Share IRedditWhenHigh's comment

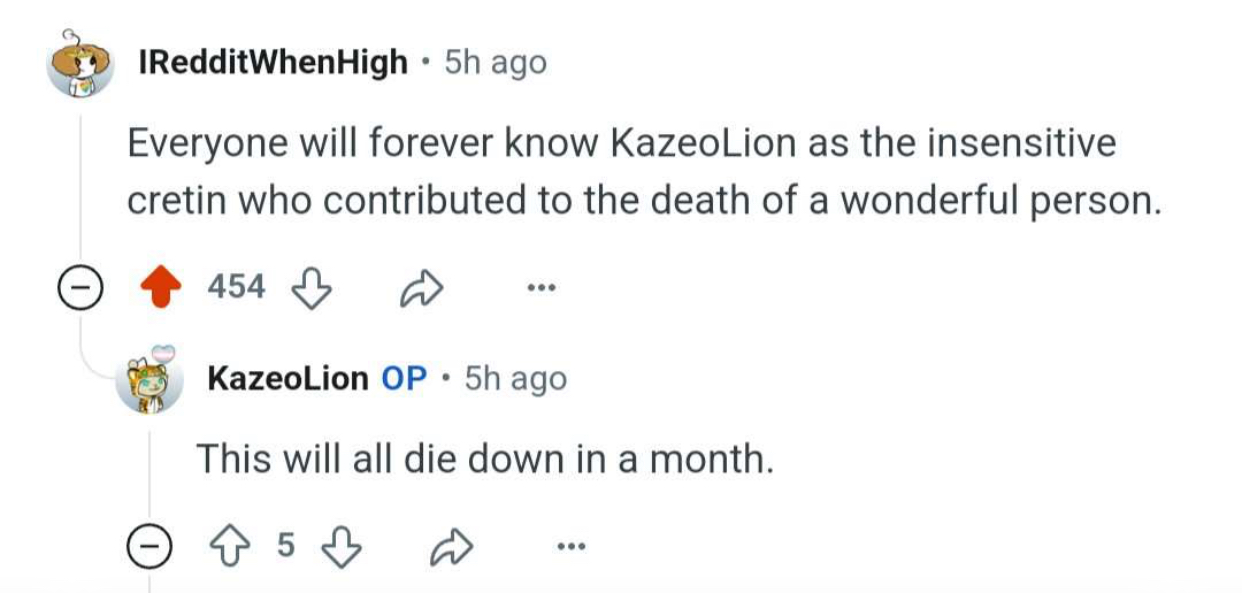420,289
